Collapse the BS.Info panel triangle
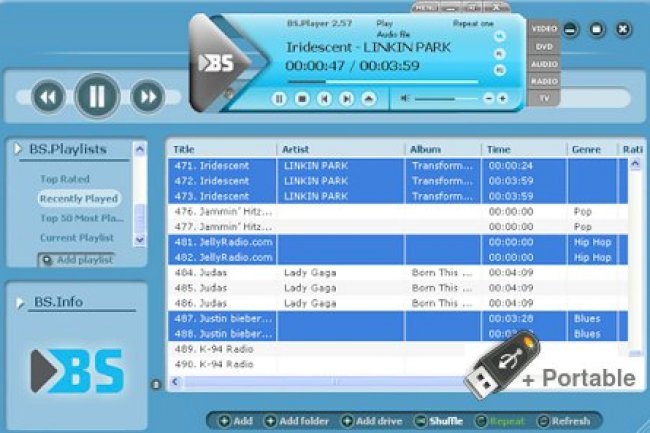Viewport: 650px width, 433px height. [19, 303]
